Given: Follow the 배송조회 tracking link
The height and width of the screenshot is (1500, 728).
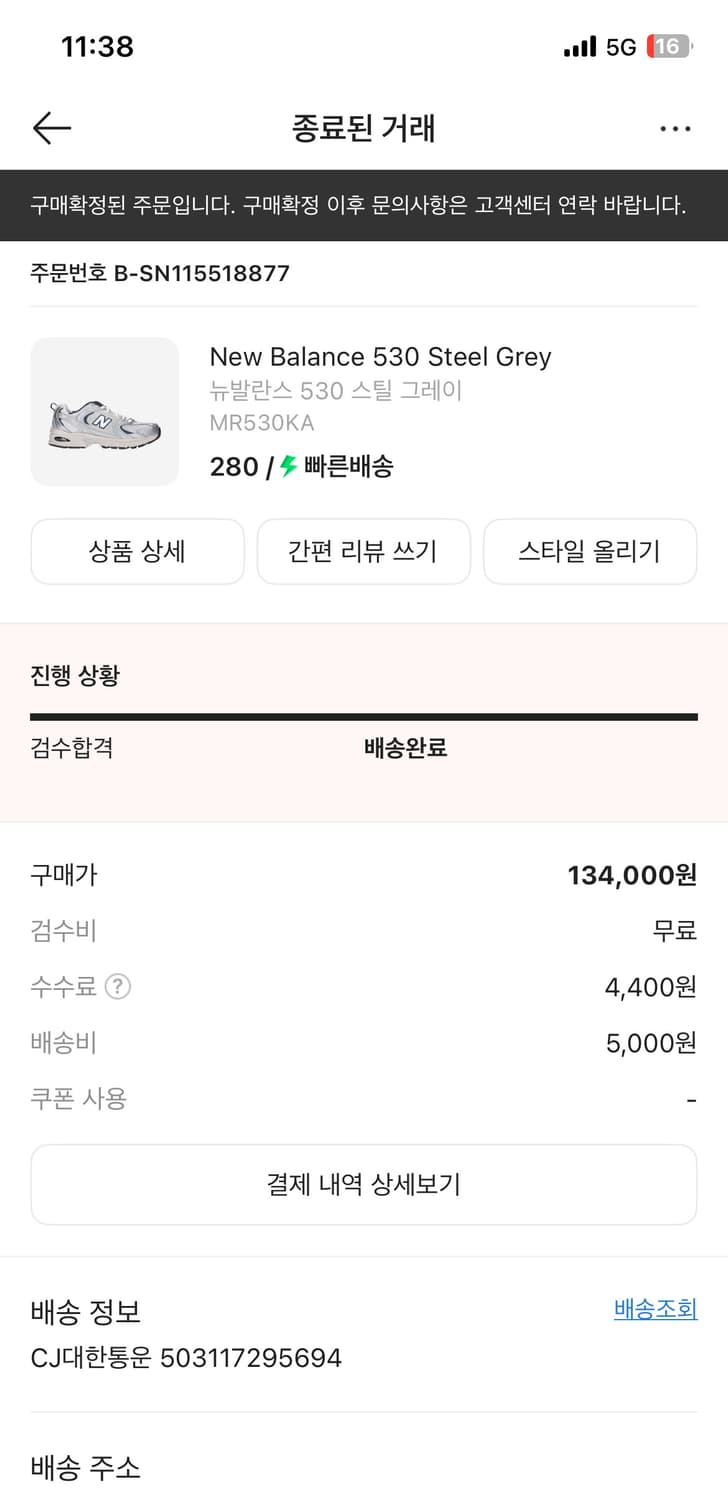Looking at the screenshot, I should [655, 1309].
